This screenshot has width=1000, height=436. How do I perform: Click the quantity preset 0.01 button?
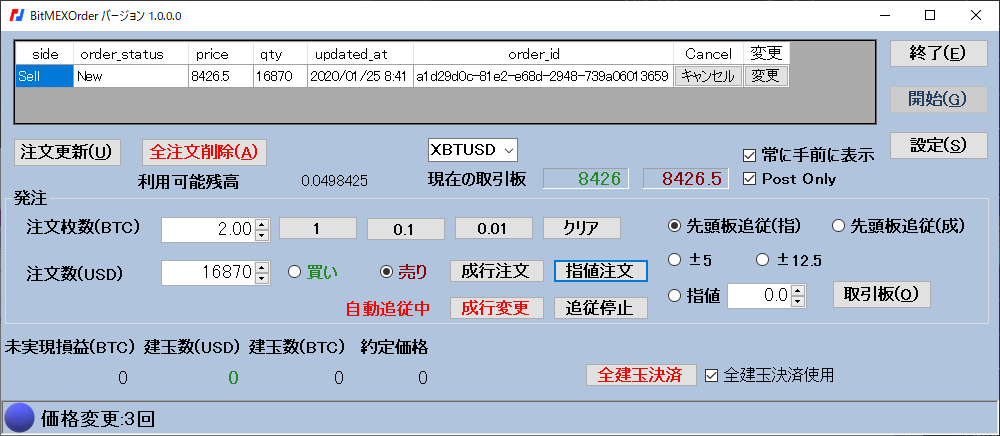(x=494, y=228)
